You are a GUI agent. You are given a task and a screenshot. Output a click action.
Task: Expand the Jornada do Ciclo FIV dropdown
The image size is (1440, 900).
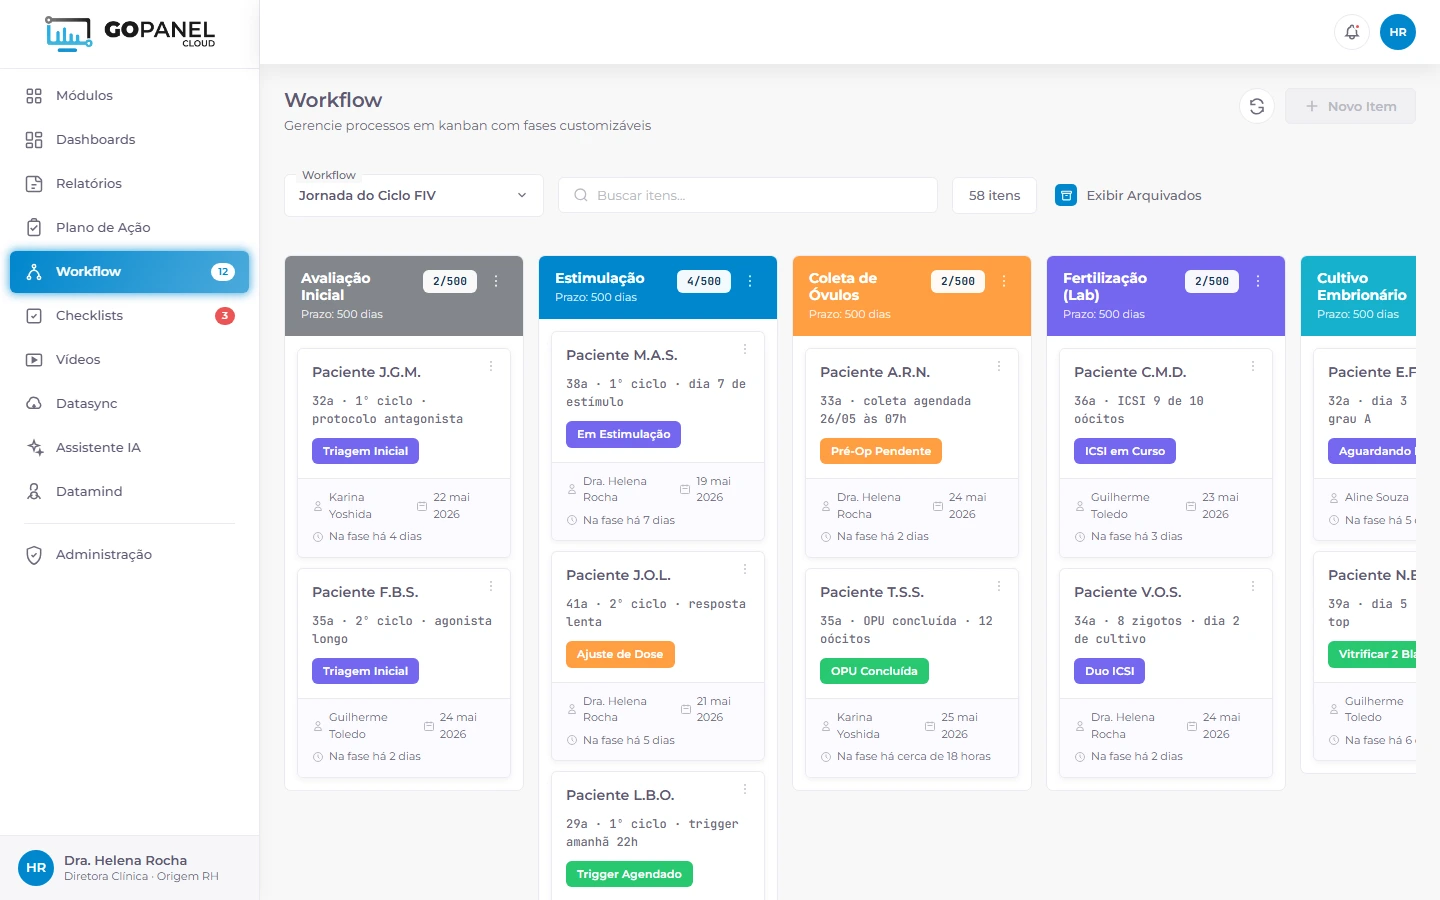(414, 195)
